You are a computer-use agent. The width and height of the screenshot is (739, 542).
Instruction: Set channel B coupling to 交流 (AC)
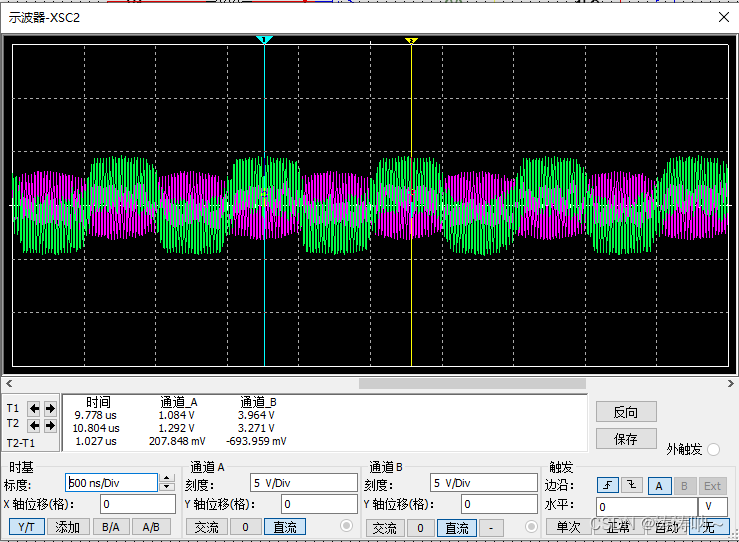(x=385, y=528)
